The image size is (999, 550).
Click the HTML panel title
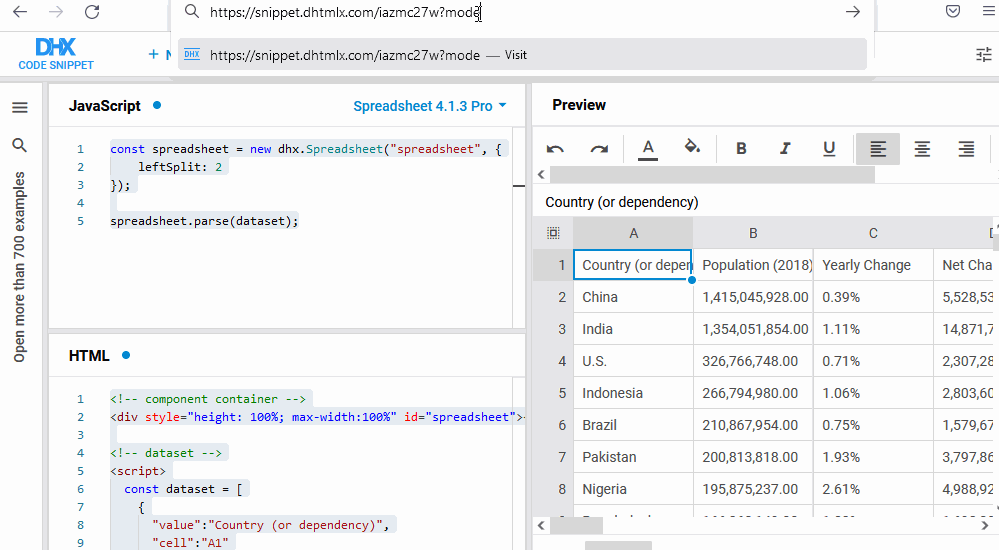pyautogui.click(x=89, y=356)
